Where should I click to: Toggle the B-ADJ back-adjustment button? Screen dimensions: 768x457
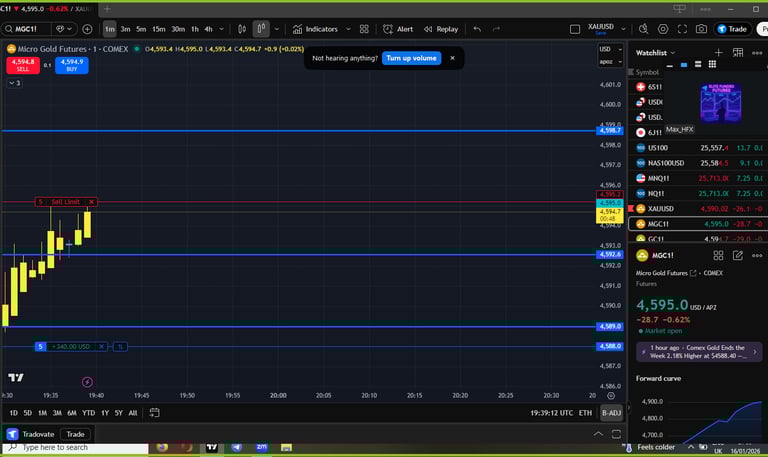611,413
